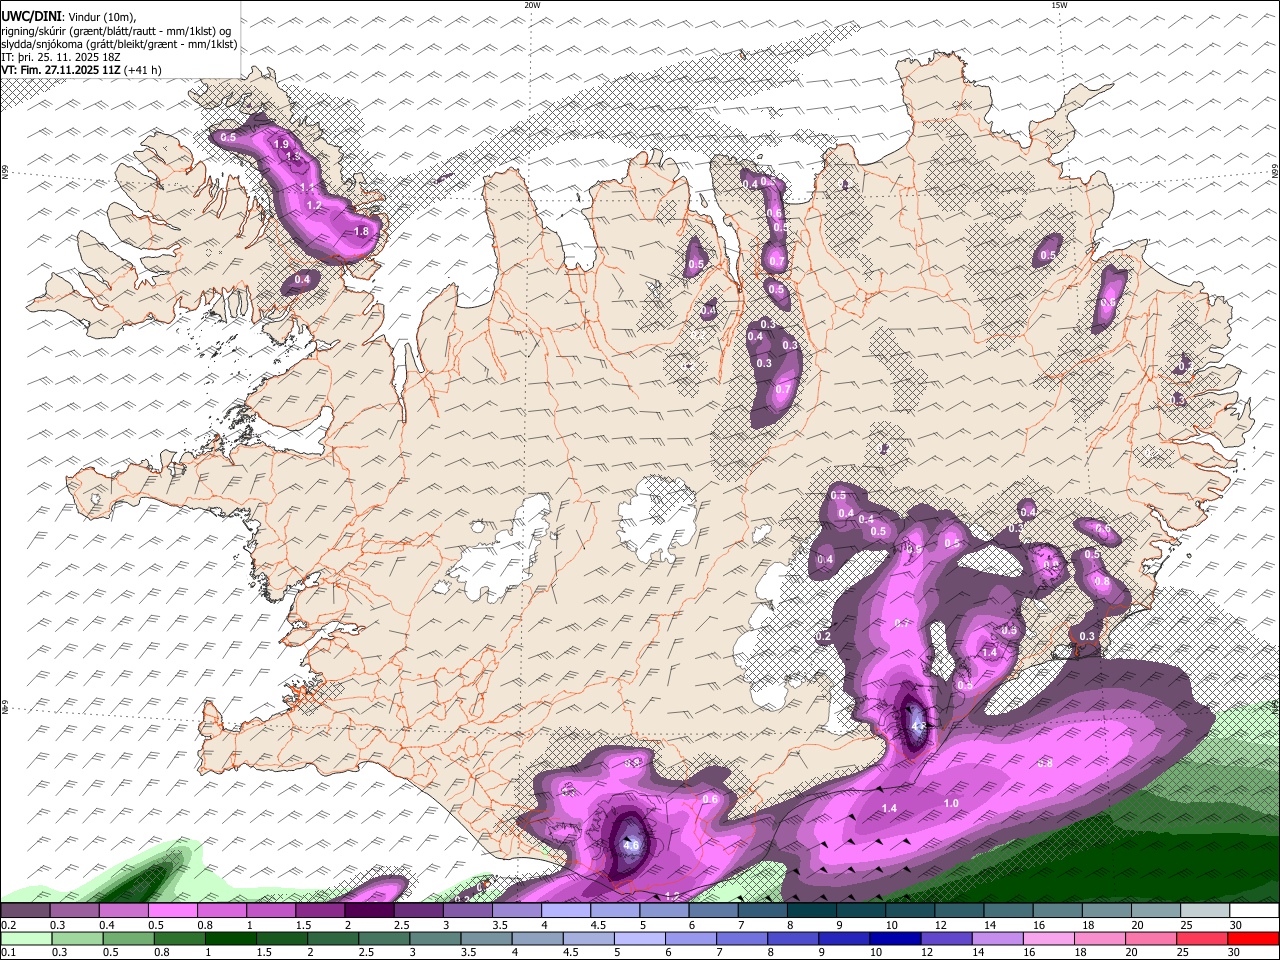Select the initial time 'IT: þri. 25. 11. 2025 18Z'

[62, 57]
